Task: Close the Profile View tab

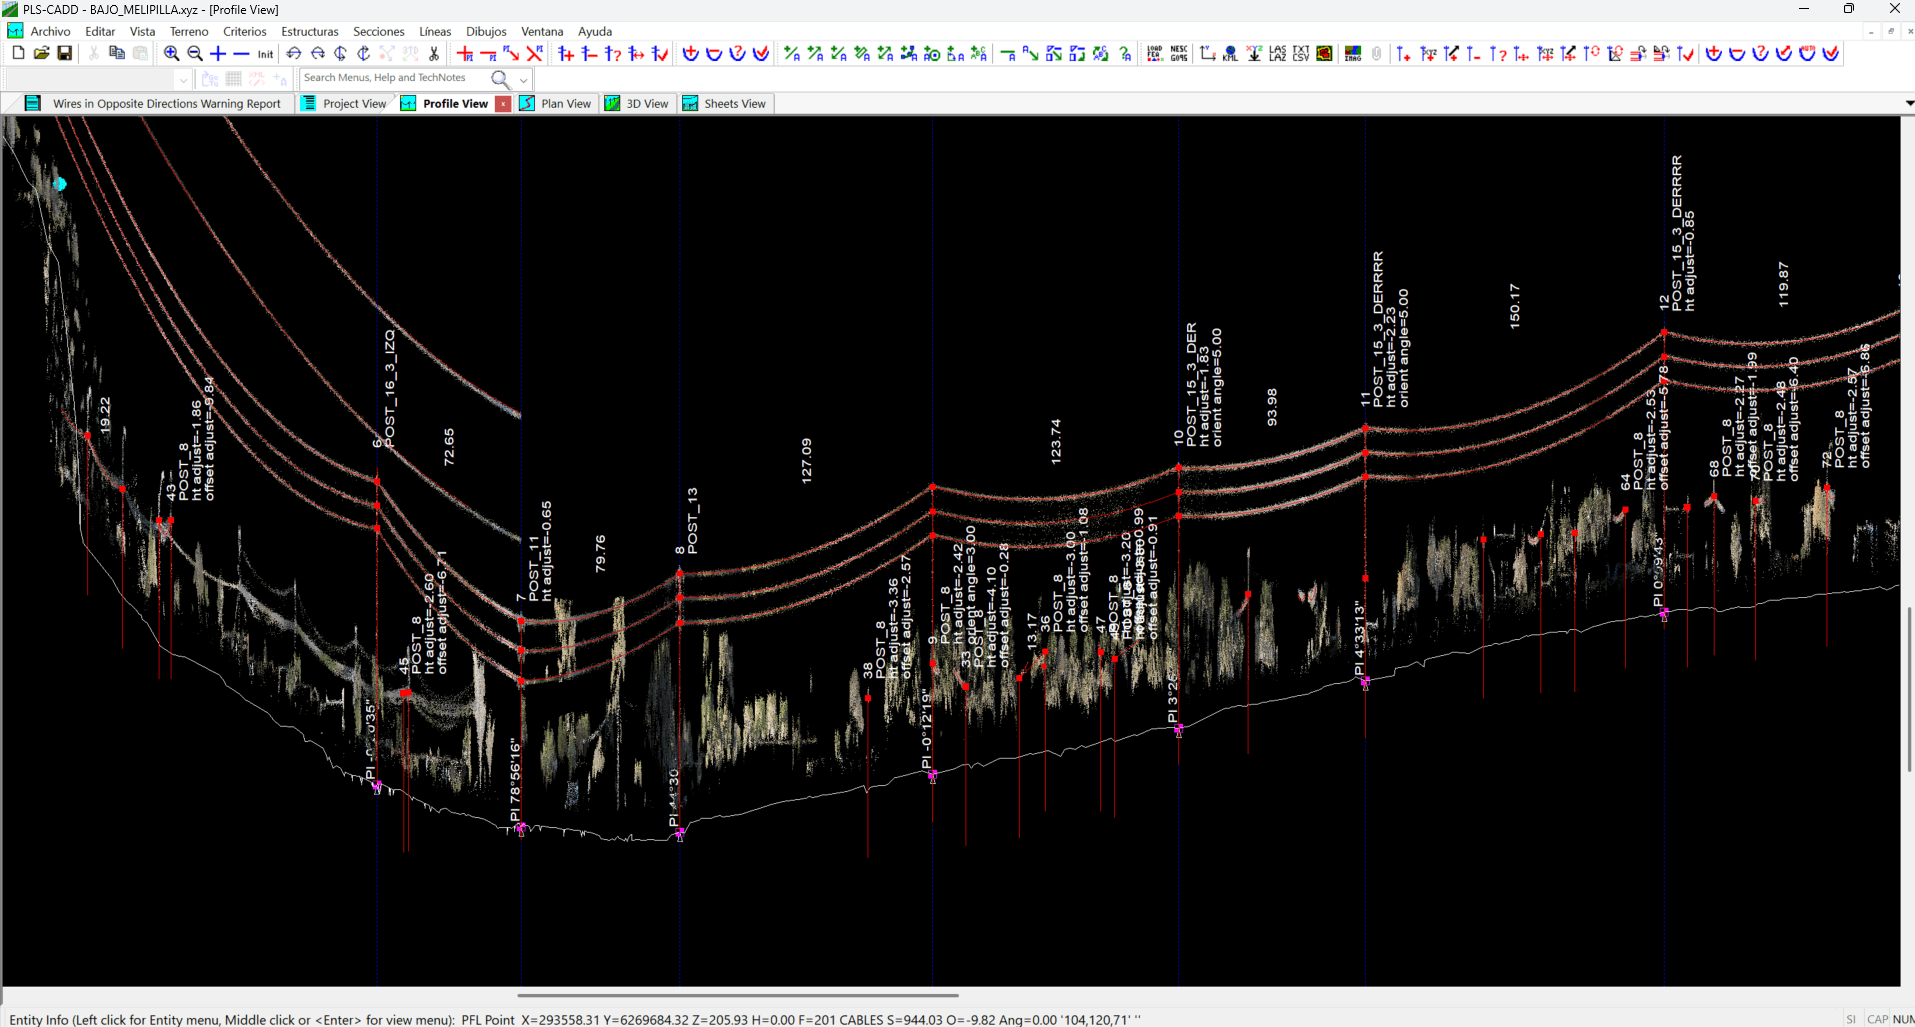Action: 503,104
